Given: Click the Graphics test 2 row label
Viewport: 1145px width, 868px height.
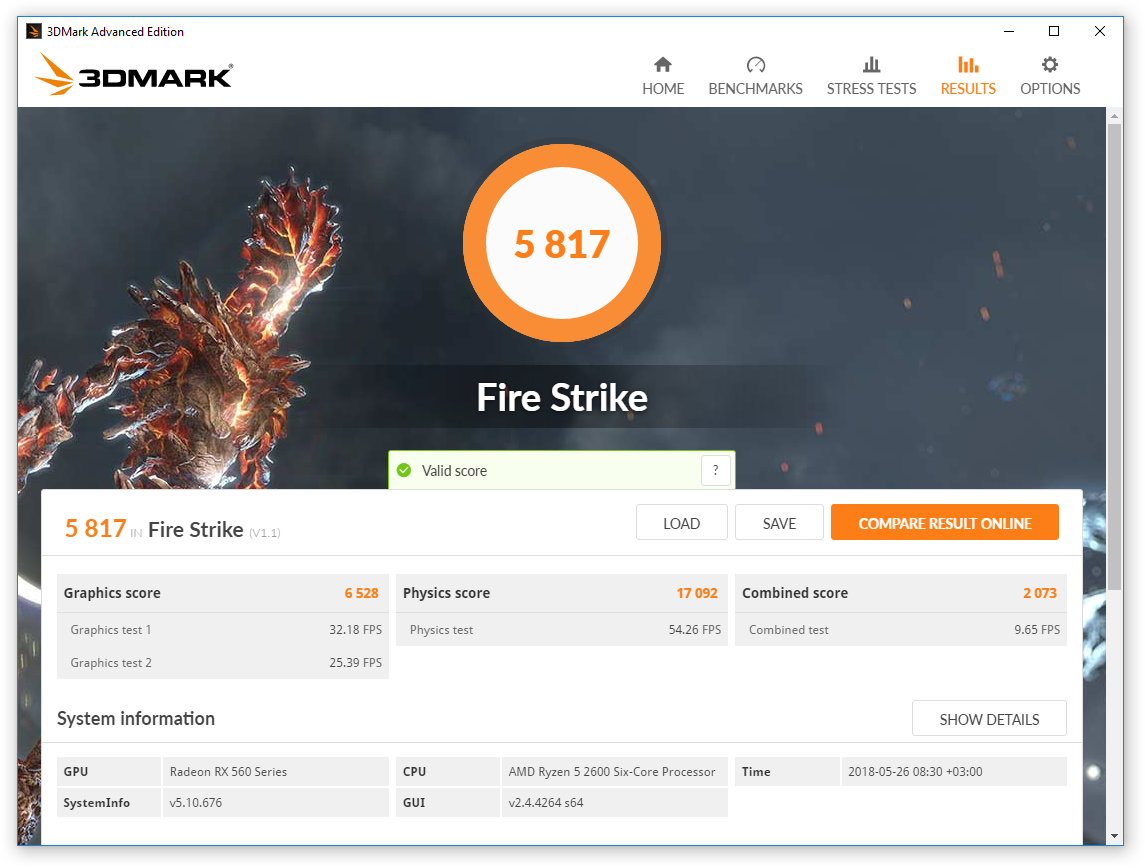Looking at the screenshot, I should 111,662.
